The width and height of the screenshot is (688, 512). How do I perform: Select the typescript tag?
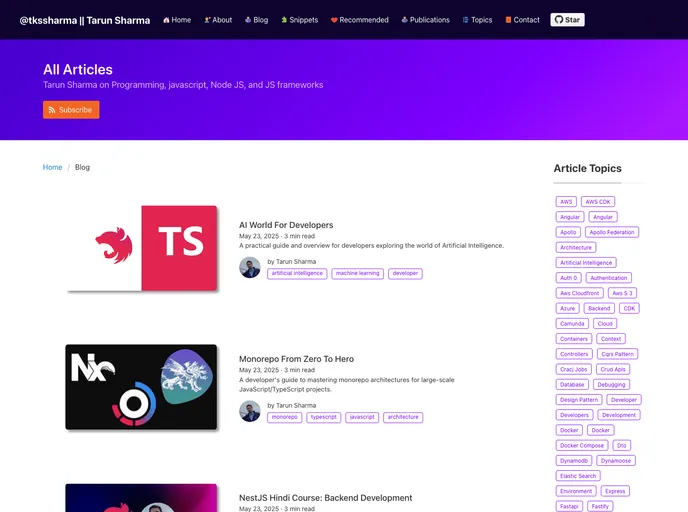point(323,417)
